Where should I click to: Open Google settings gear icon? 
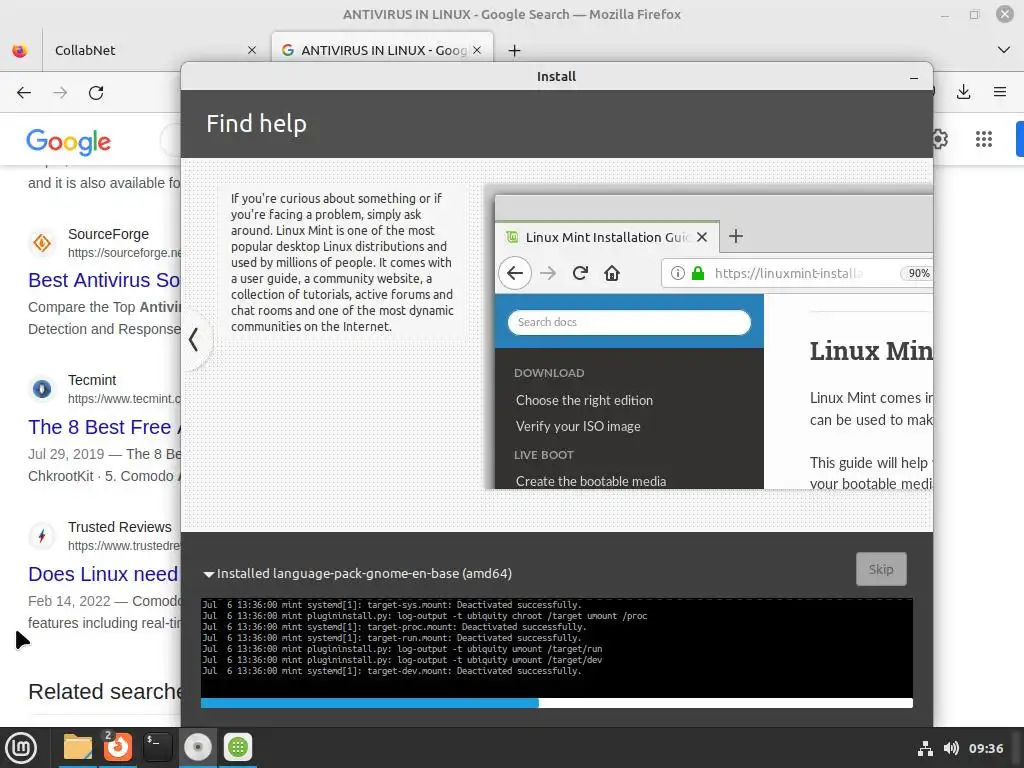(940, 139)
